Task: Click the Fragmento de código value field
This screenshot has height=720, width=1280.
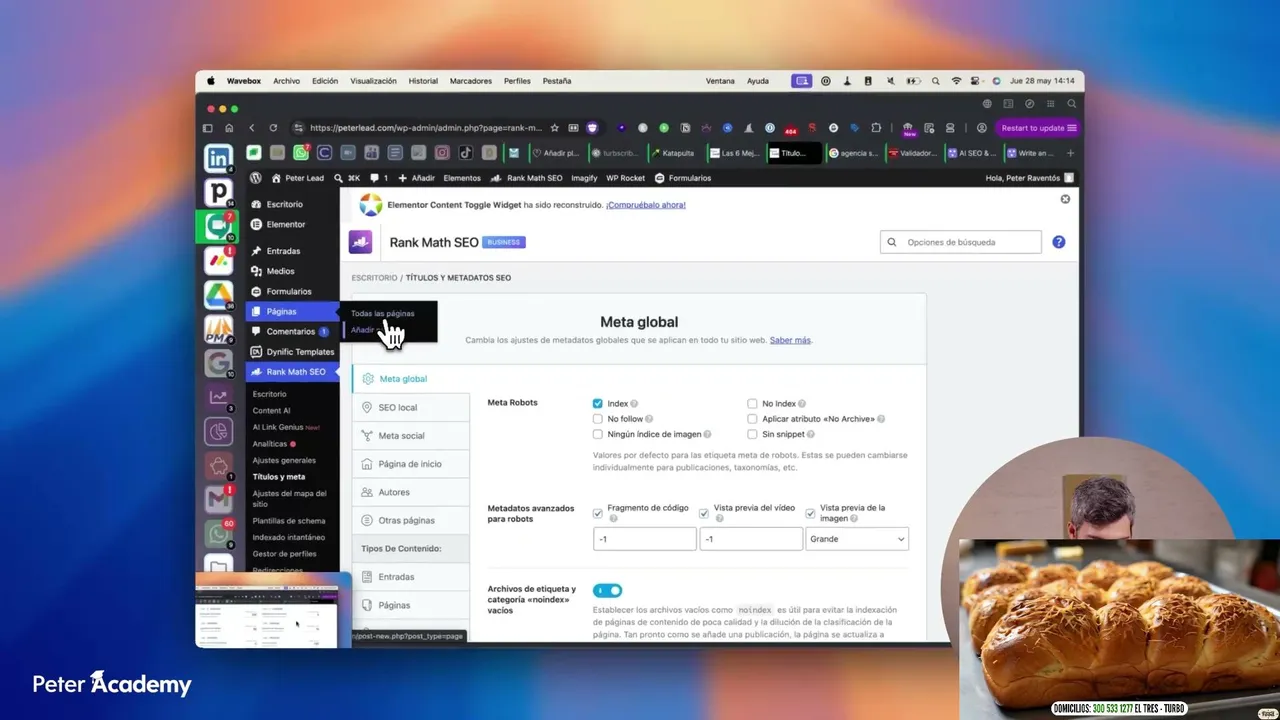Action: click(644, 539)
